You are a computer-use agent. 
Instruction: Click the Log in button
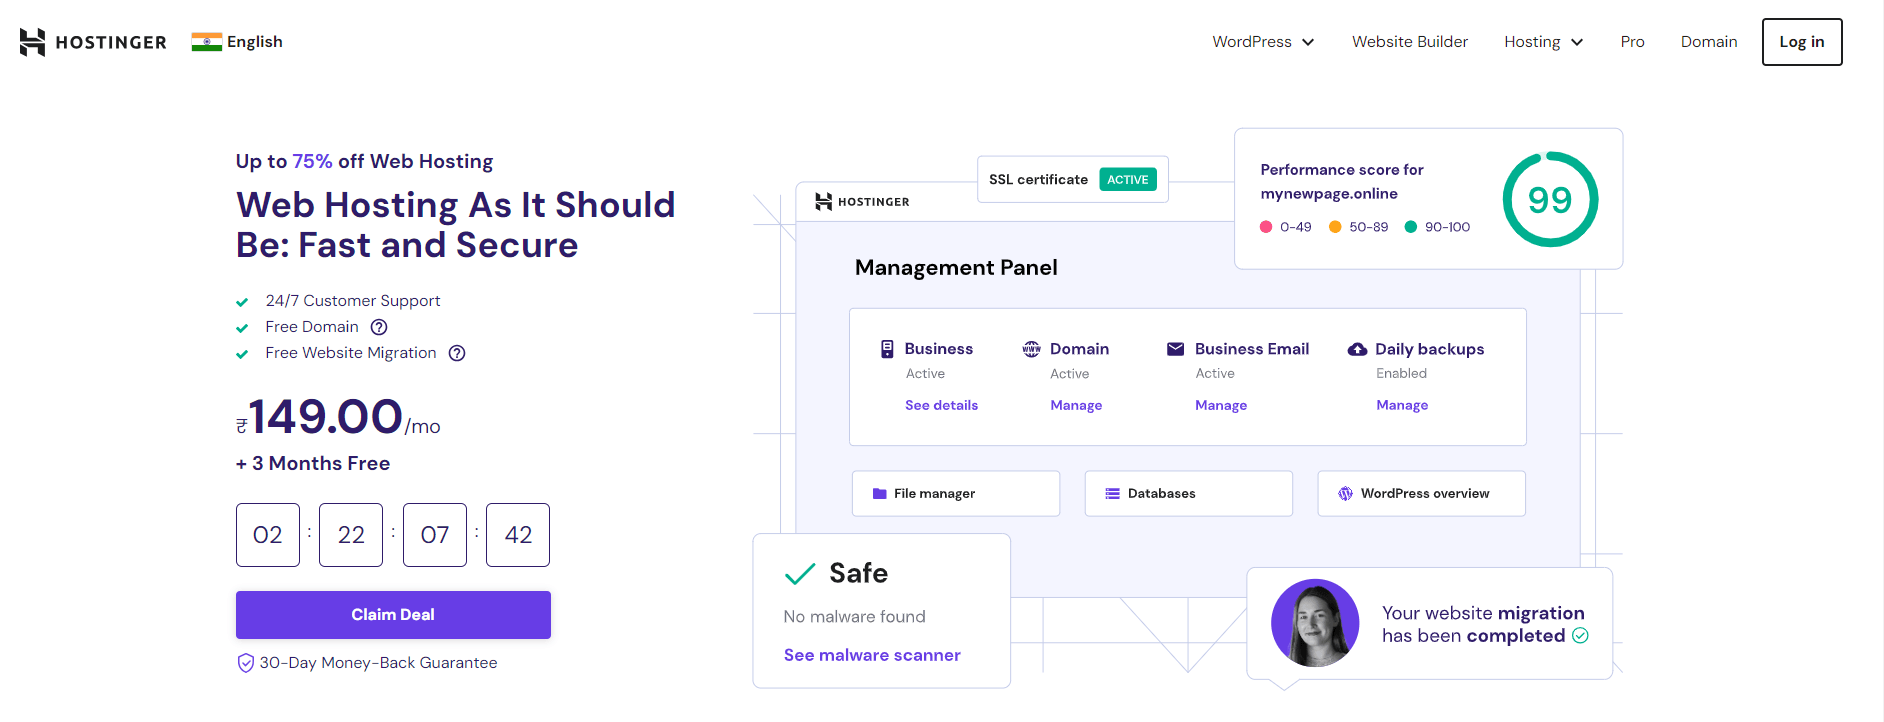1801,42
